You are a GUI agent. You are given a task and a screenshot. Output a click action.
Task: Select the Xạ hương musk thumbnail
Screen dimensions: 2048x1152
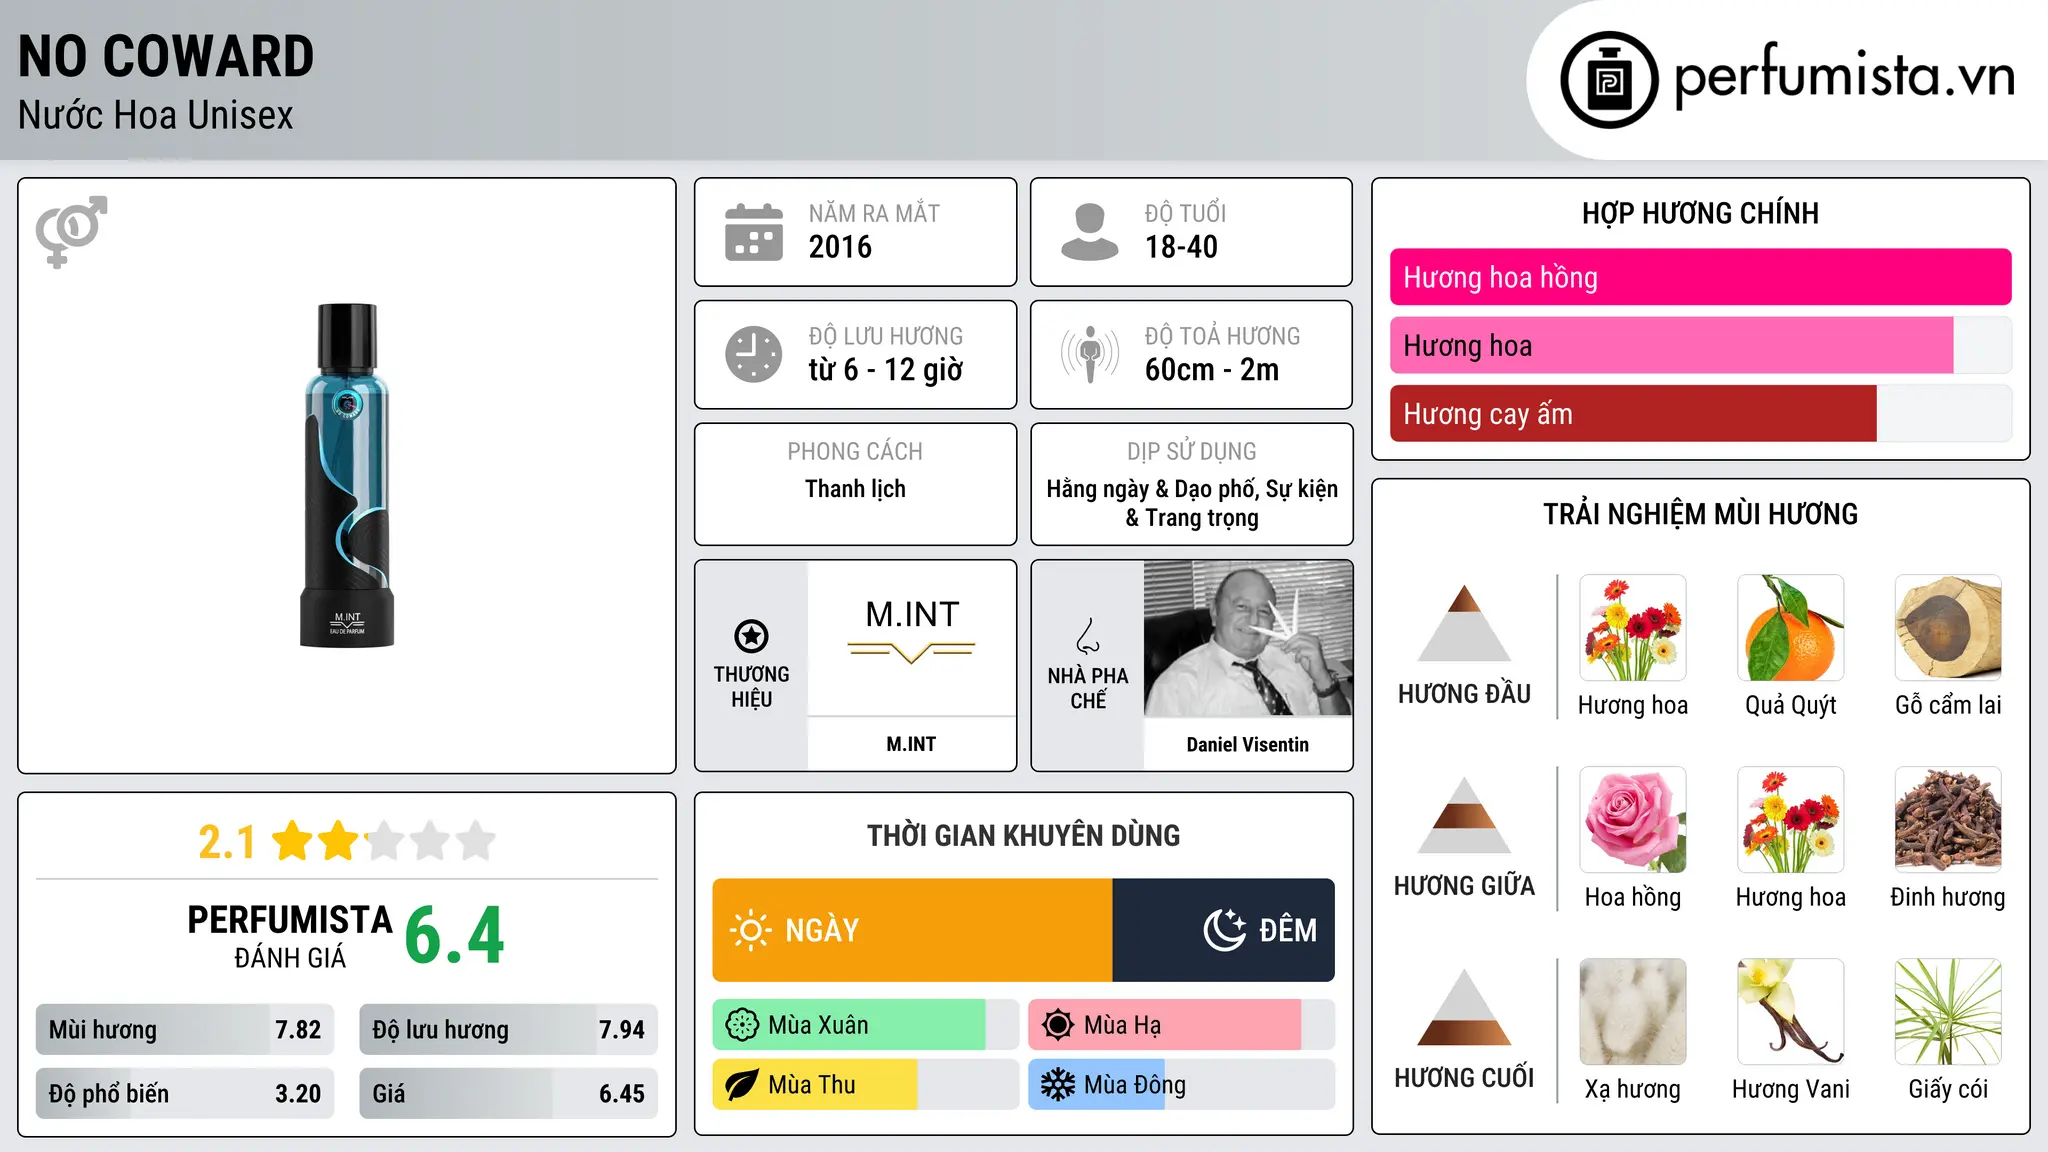(x=1633, y=1012)
